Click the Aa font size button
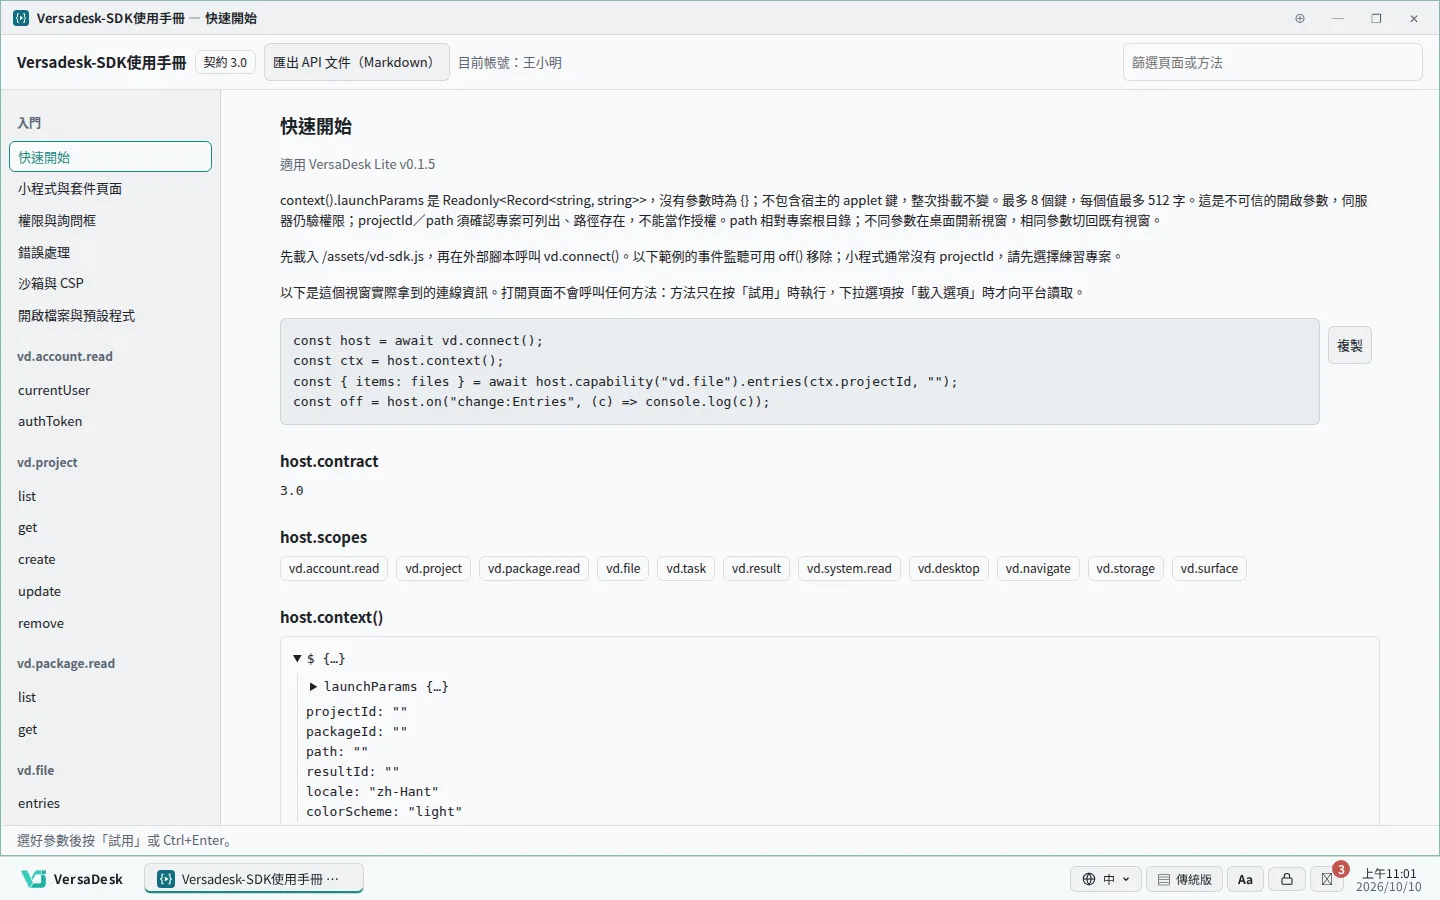 pyautogui.click(x=1245, y=879)
